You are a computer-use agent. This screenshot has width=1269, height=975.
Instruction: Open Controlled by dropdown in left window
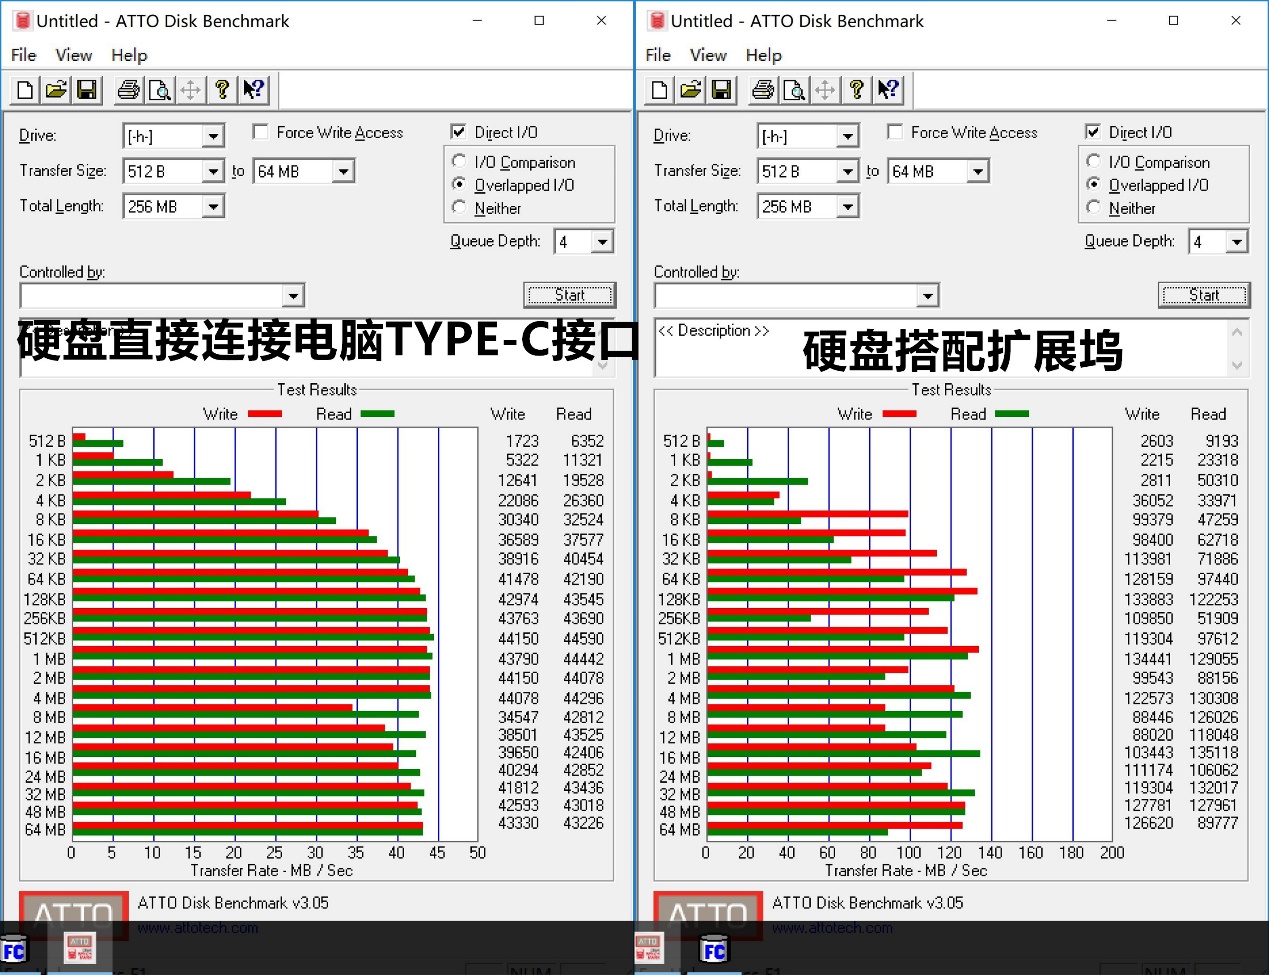click(x=292, y=296)
